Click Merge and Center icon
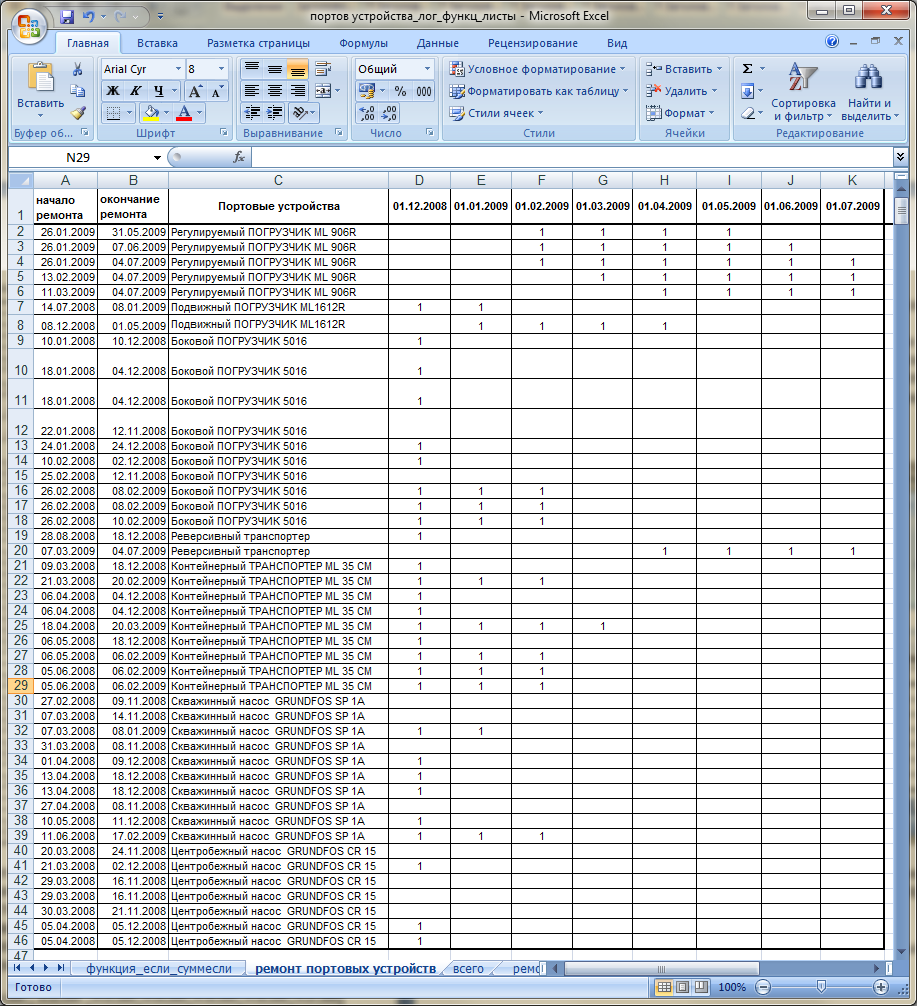The image size is (917, 1006). tap(323, 91)
